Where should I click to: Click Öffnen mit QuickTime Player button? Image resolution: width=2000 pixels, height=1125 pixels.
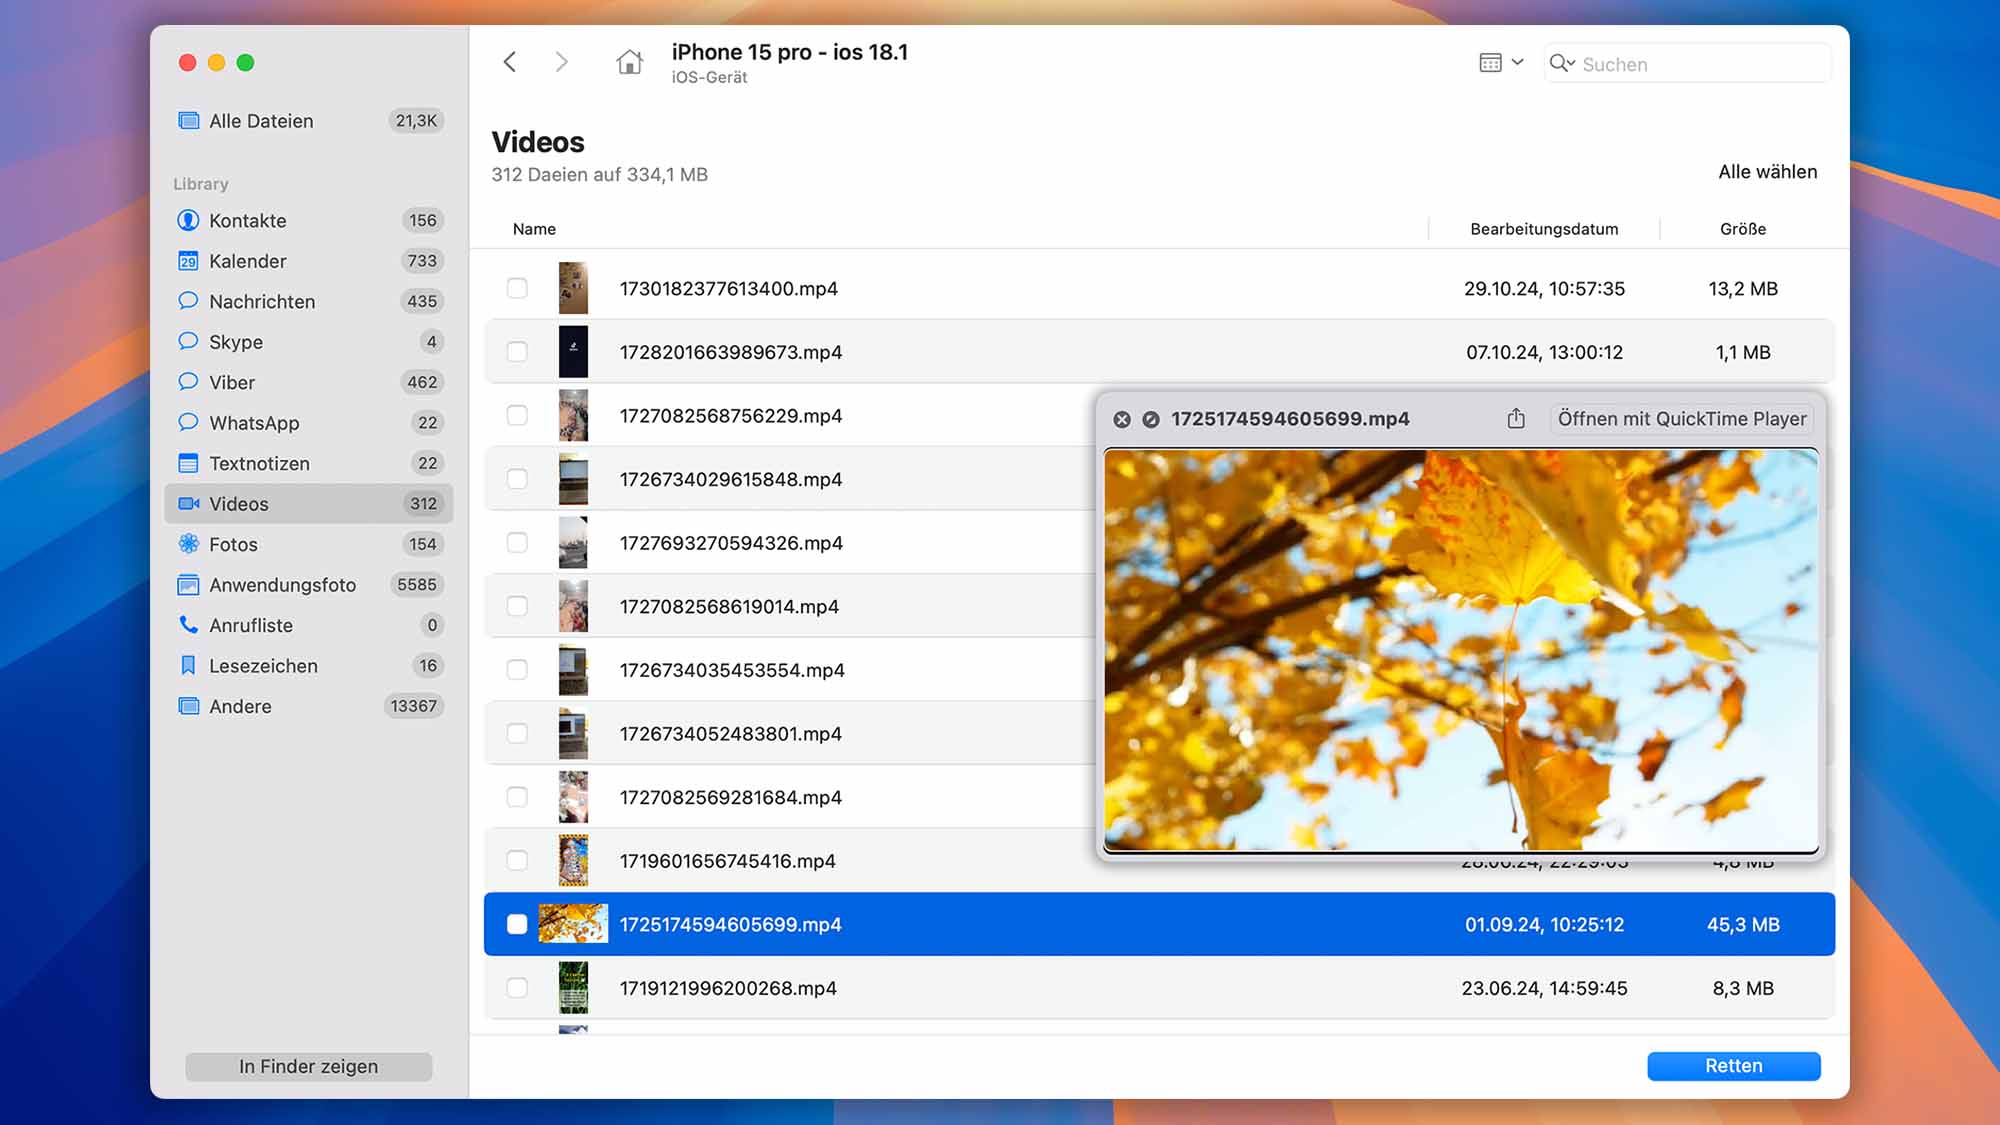point(1681,419)
